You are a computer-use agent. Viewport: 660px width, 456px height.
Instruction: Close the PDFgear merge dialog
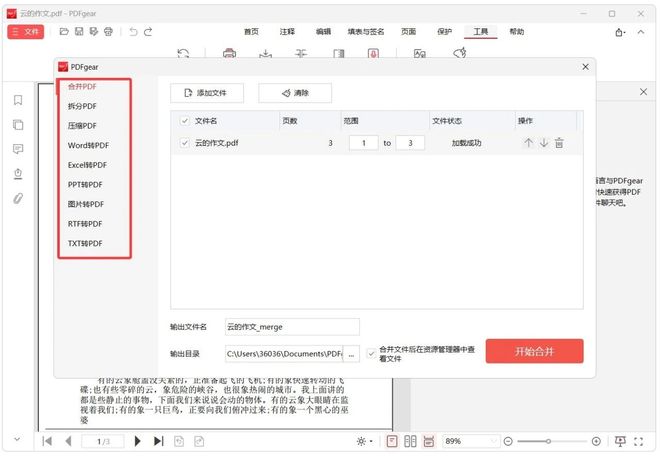(x=585, y=67)
